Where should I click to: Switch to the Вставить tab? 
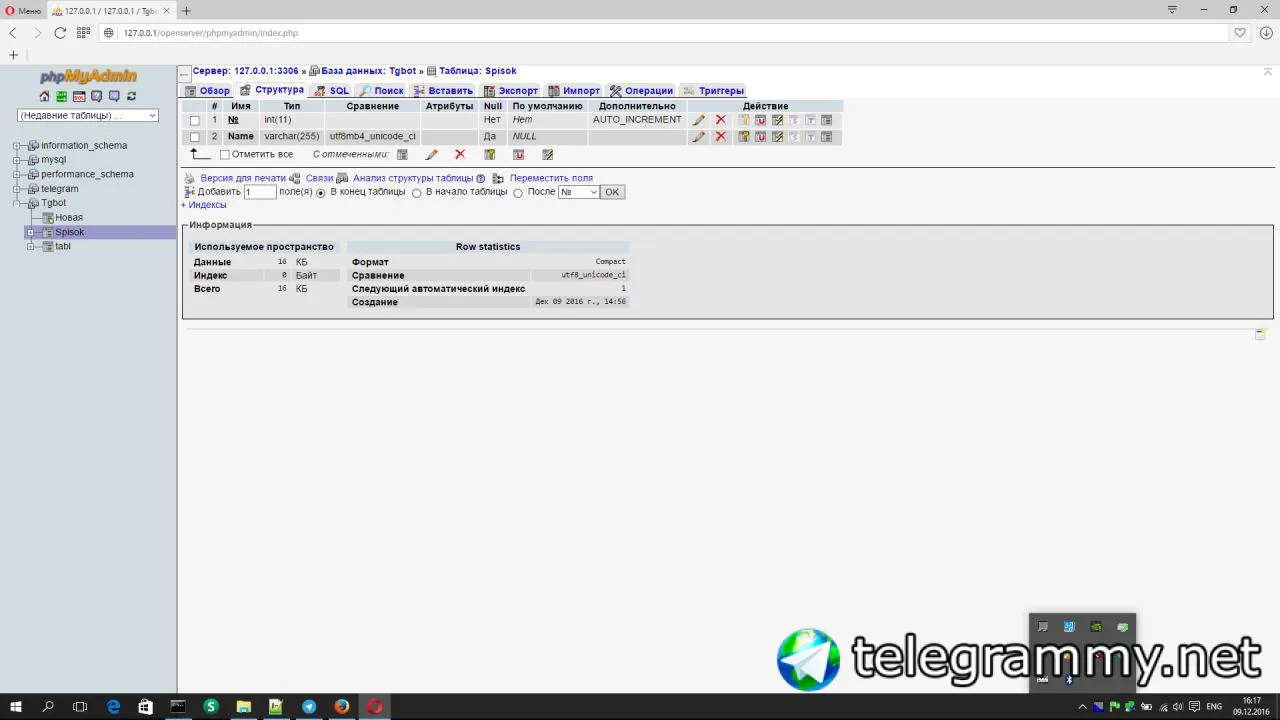point(443,91)
